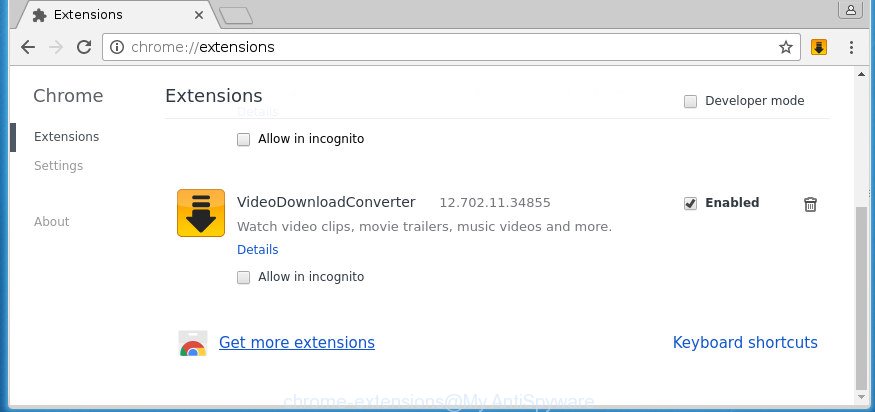Open the VideoDownloadConverter toolbar extension icon
The width and height of the screenshot is (875, 412).
point(819,47)
